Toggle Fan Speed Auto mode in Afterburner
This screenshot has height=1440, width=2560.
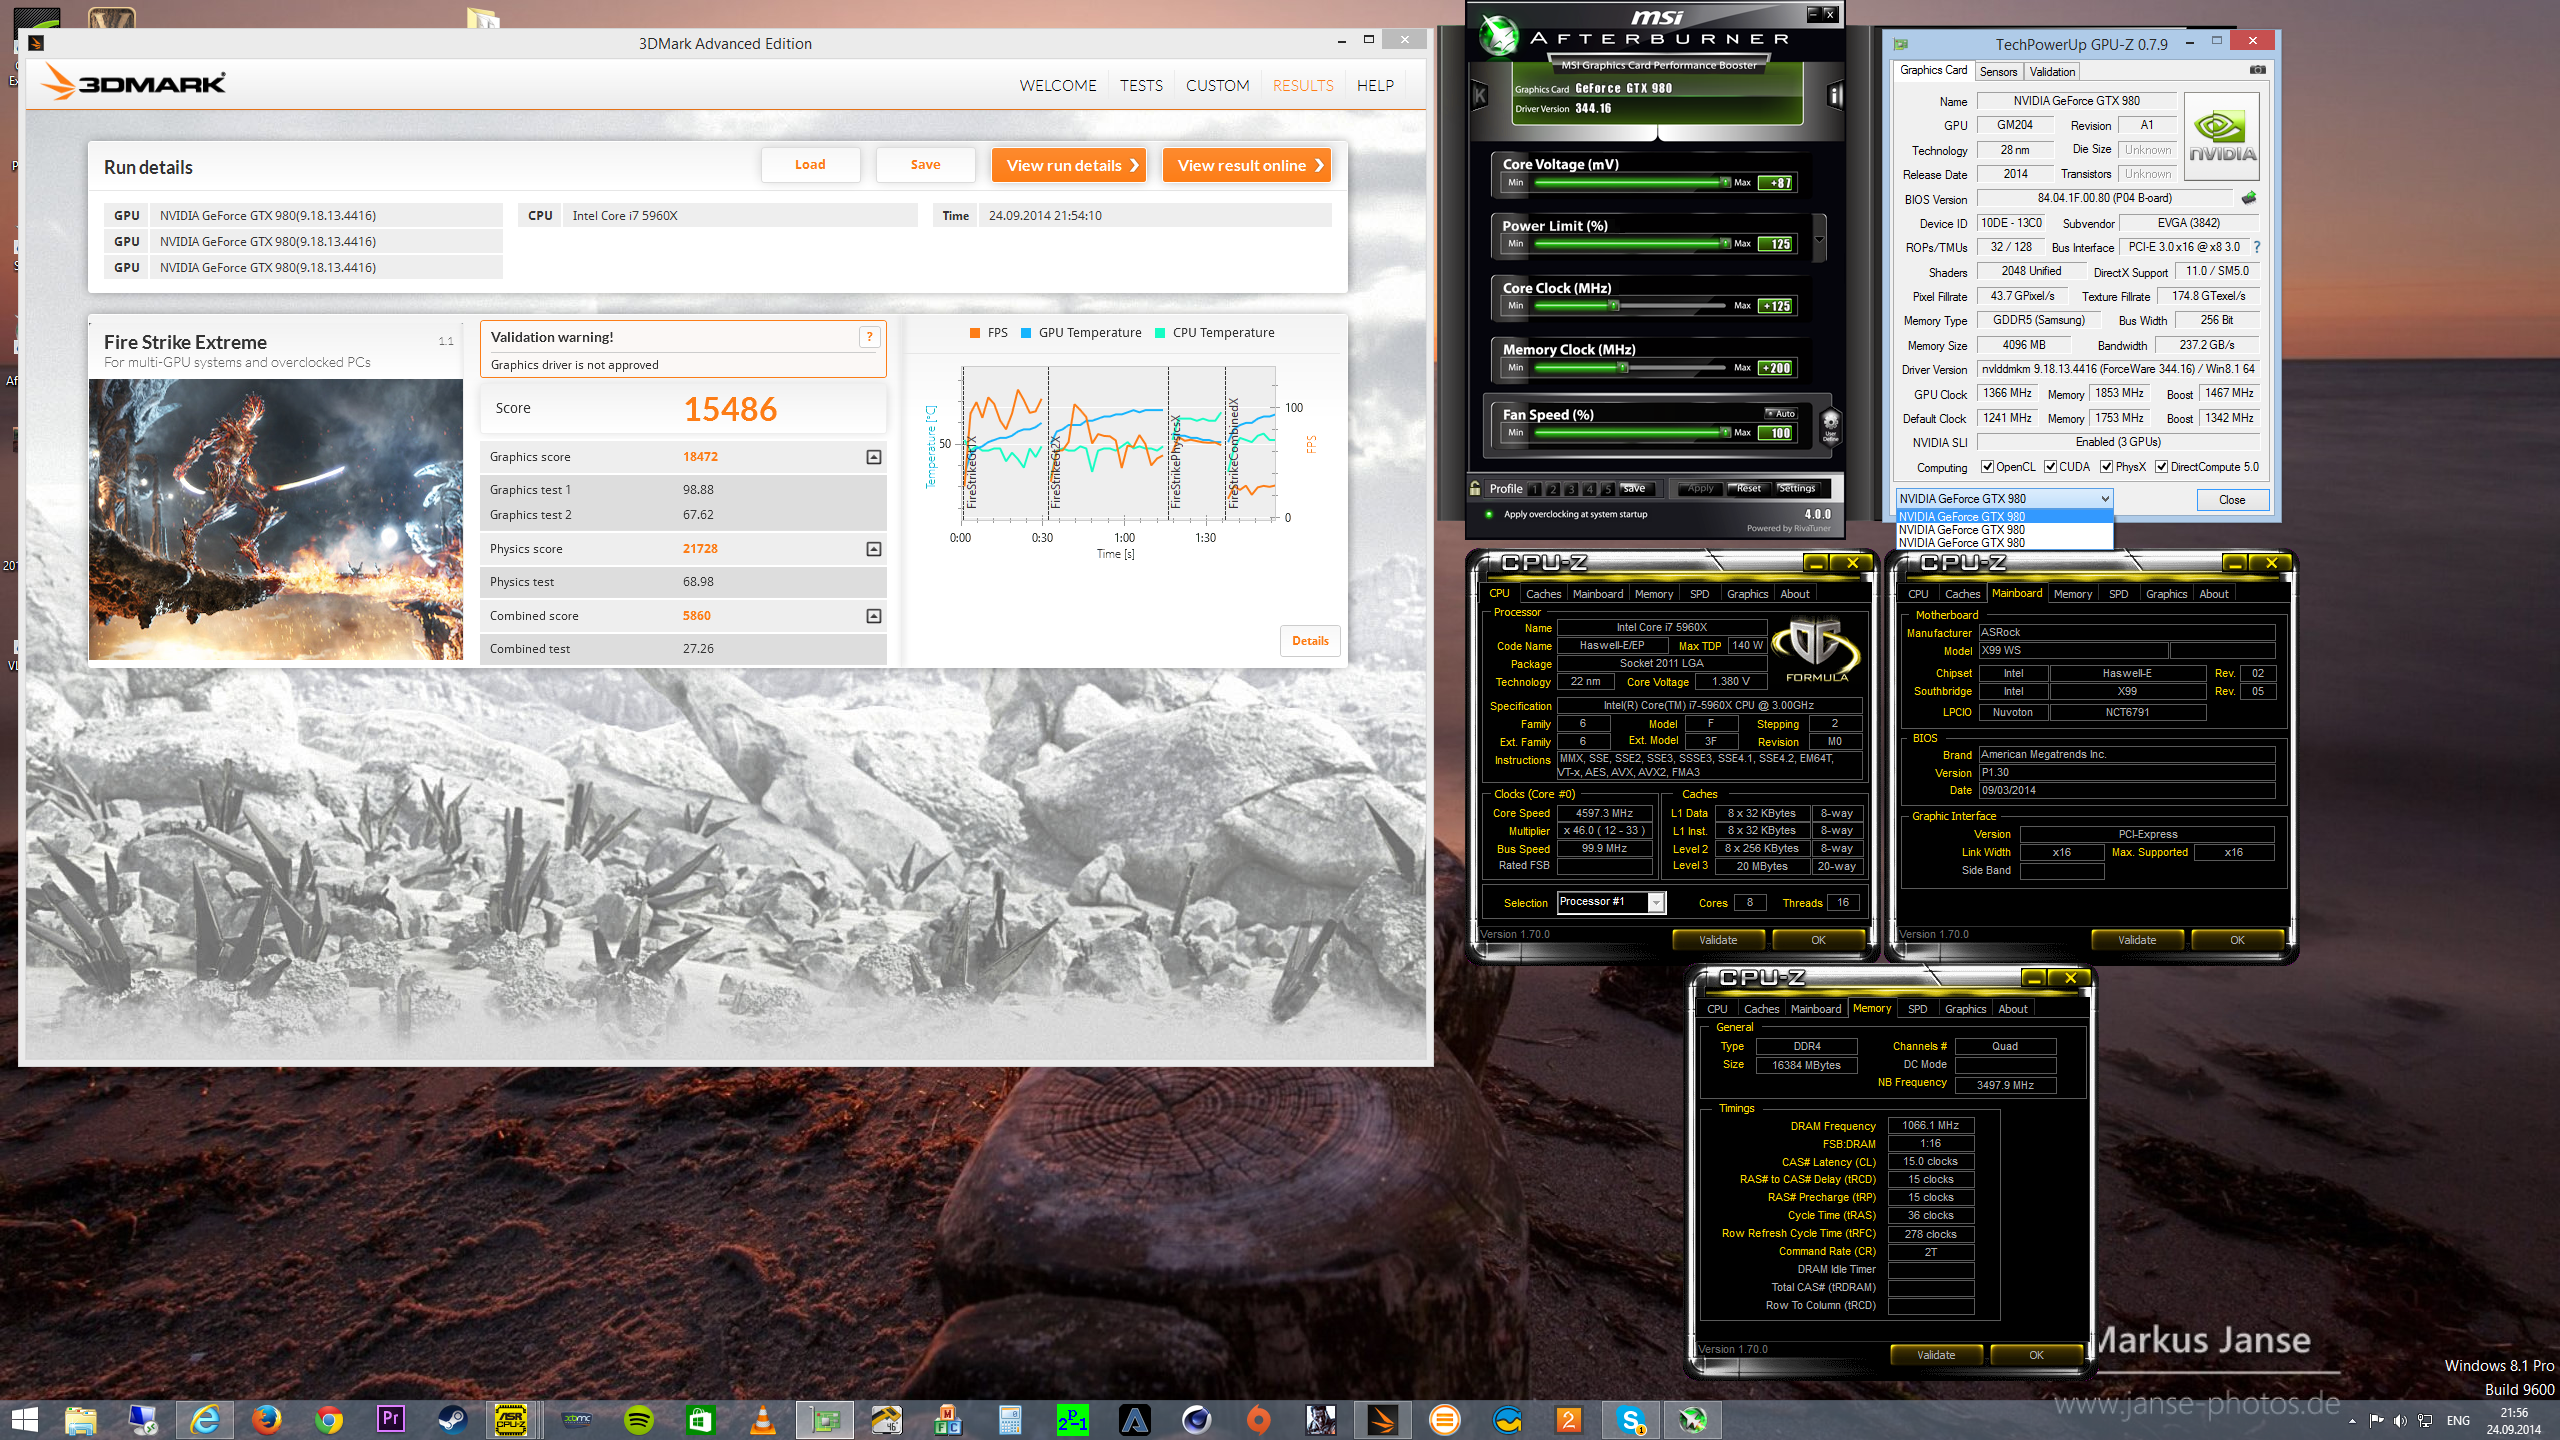pos(1781,413)
